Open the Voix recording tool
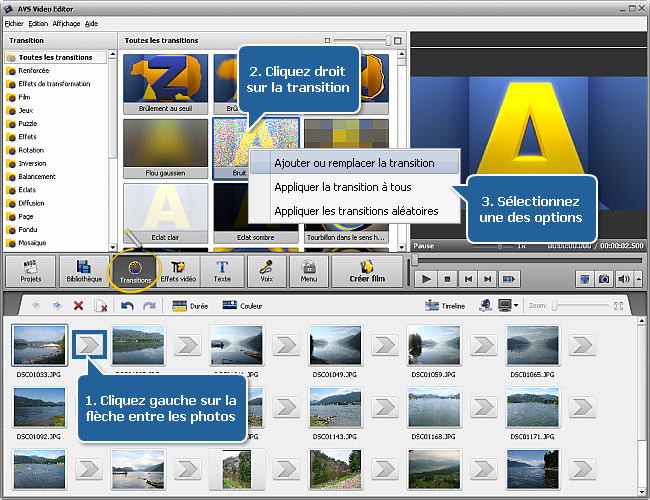The height and width of the screenshot is (500, 650). click(x=267, y=271)
